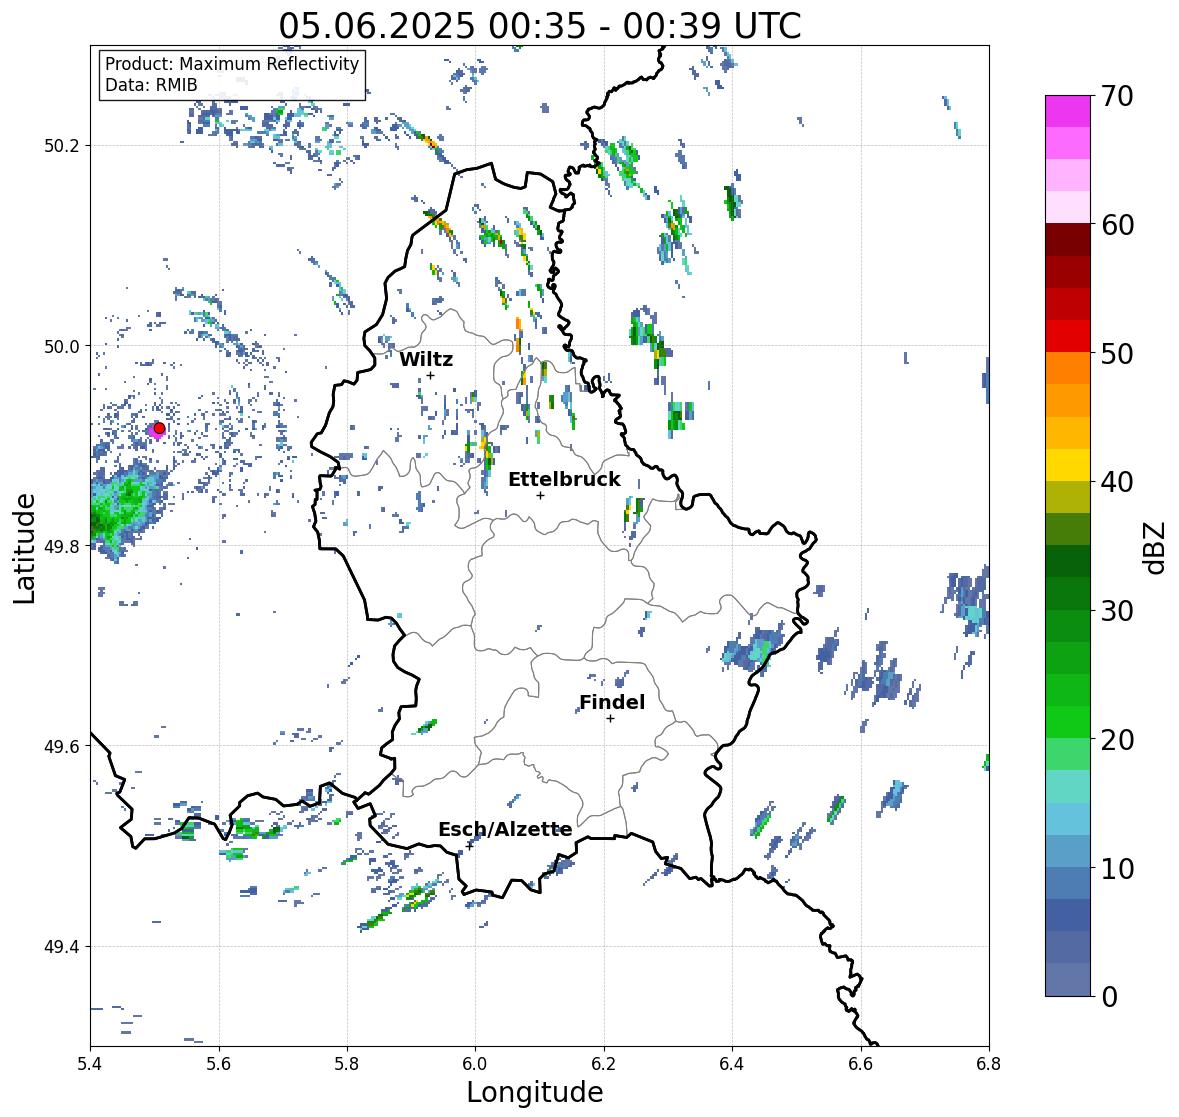Select the Findel station label
Image resolution: width=1179 pixels, height=1117 pixels.
(x=612, y=702)
